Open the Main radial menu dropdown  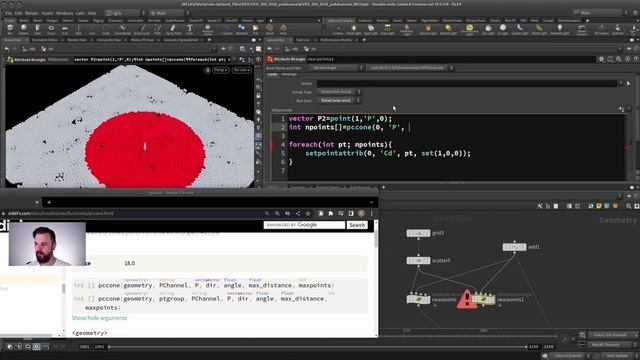click(x=168, y=13)
